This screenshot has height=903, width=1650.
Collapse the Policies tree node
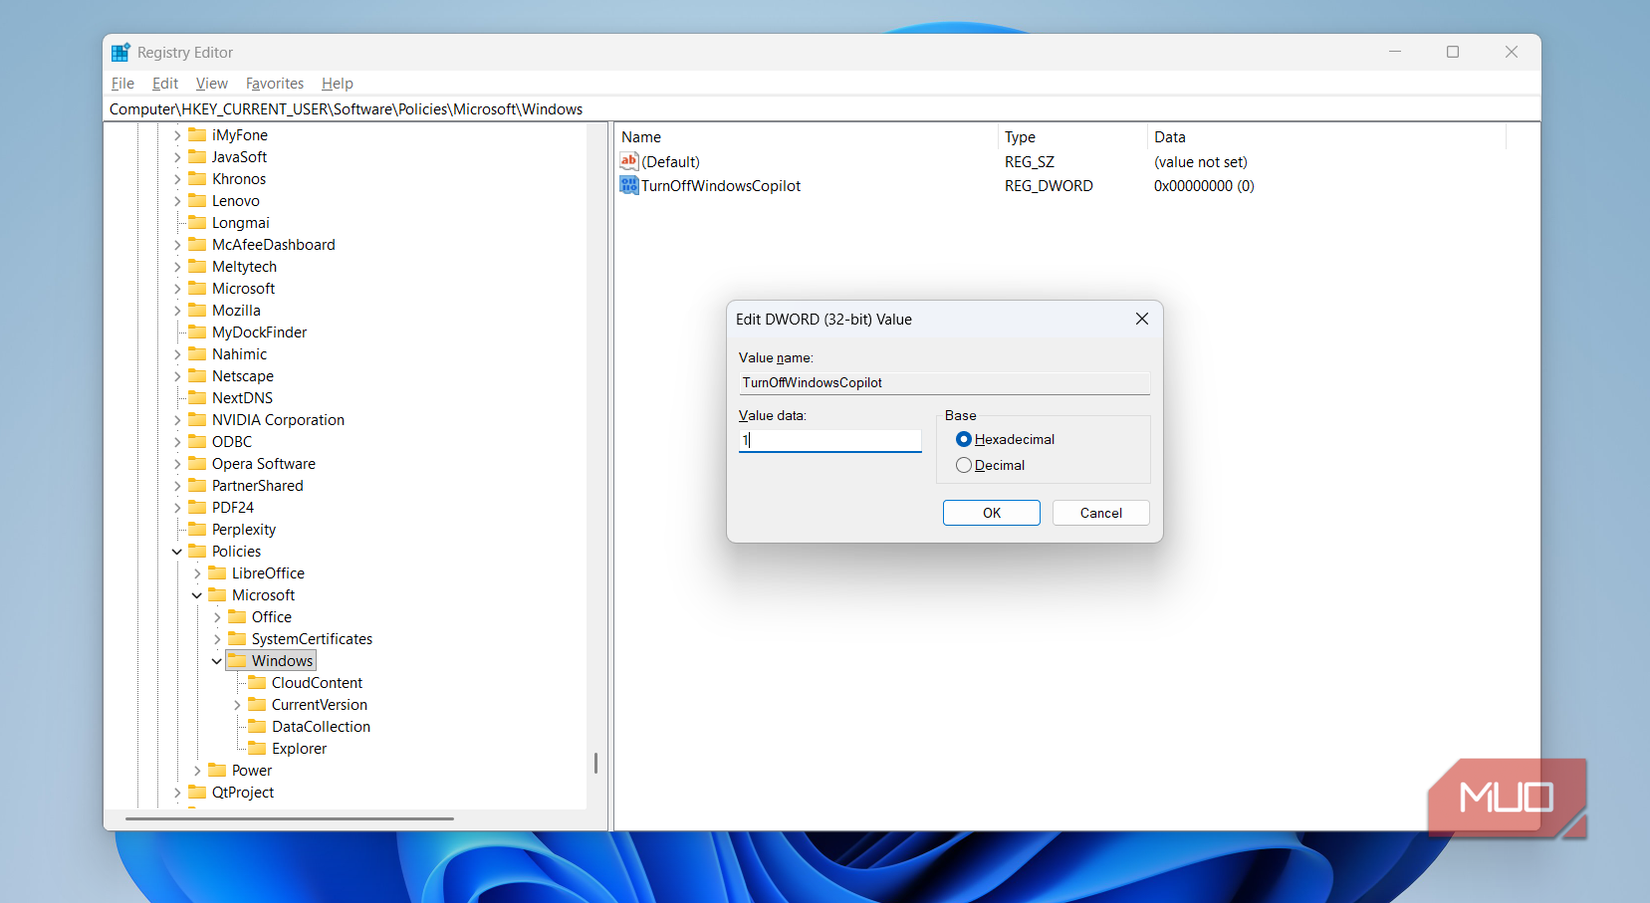(177, 552)
